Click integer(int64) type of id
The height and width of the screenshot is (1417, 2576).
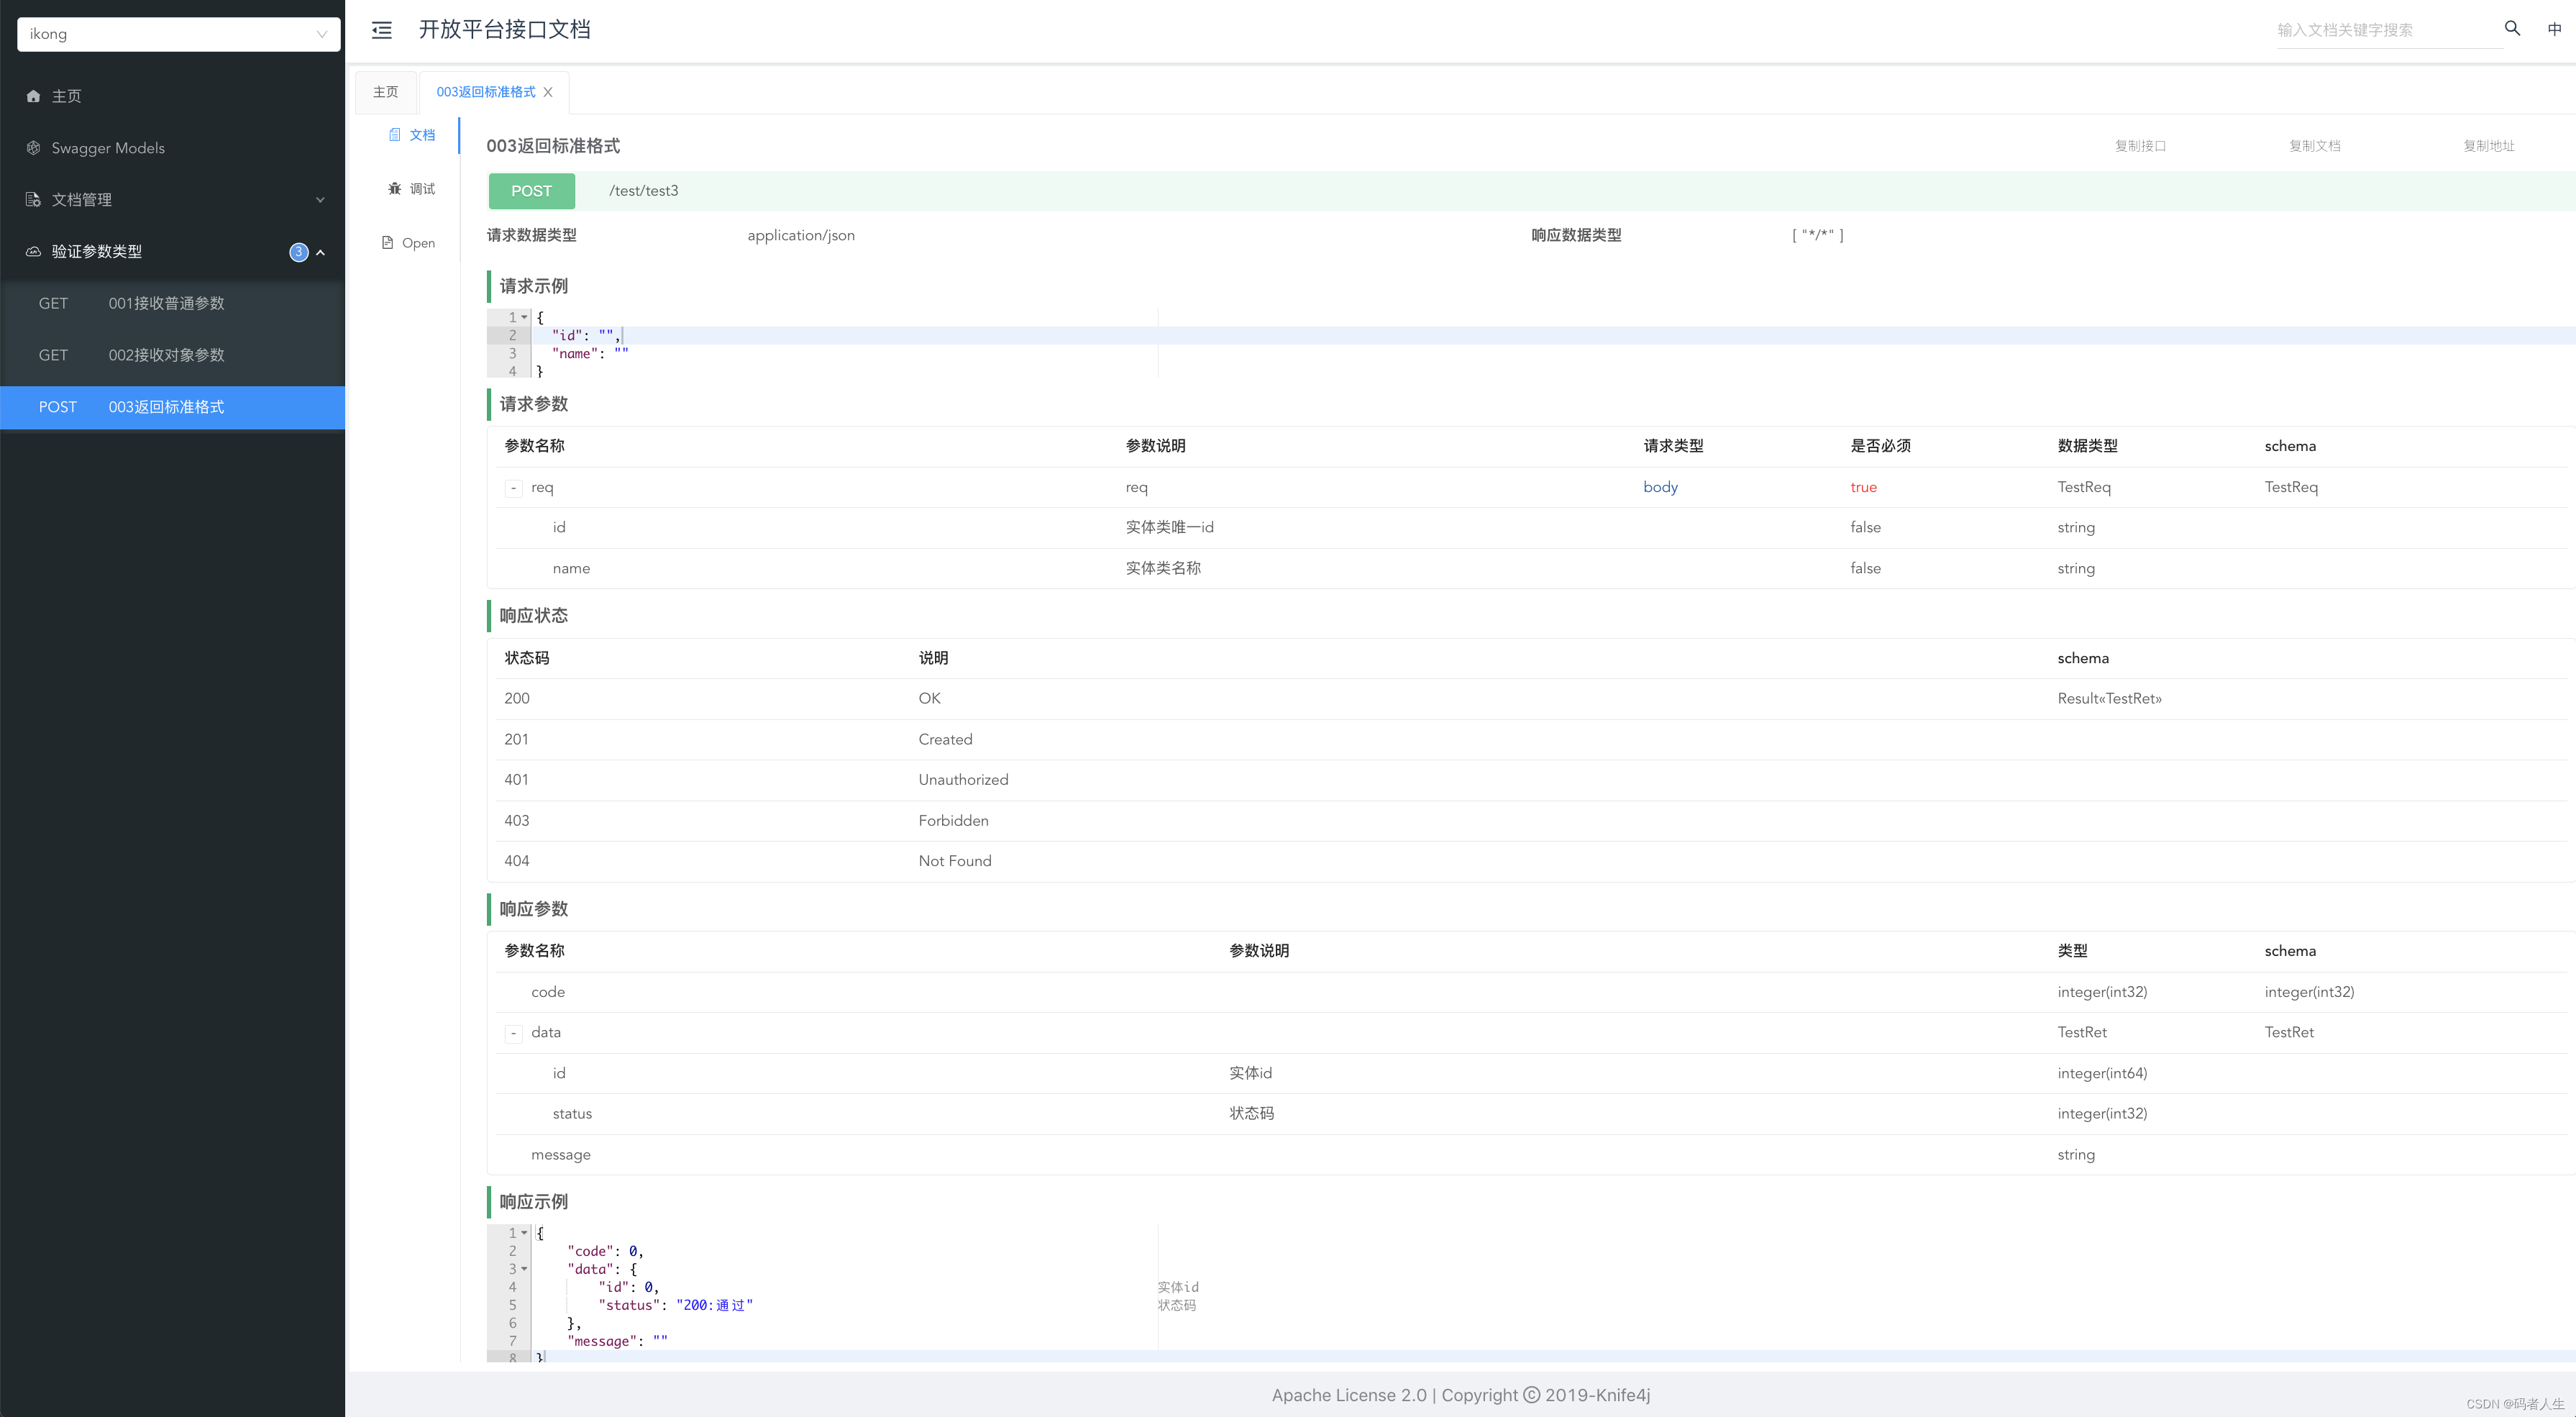(x=2102, y=1073)
